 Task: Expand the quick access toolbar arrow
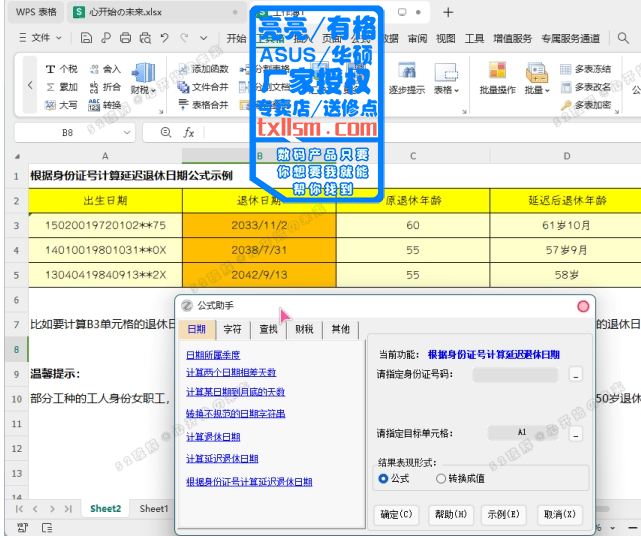[x=204, y=38]
